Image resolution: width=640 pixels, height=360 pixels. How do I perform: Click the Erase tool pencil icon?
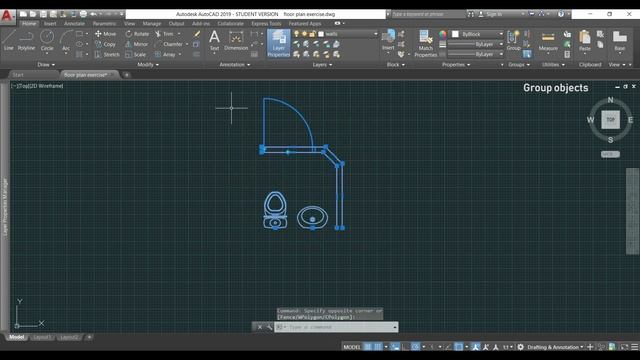[197, 34]
